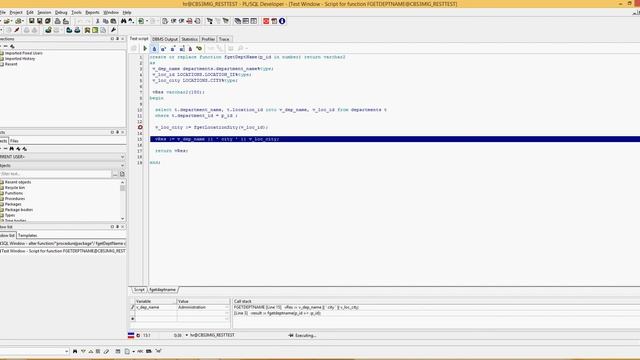Click the highlighted Run button in the debug toolbar
This screenshot has width=640, height=360.
154,49
